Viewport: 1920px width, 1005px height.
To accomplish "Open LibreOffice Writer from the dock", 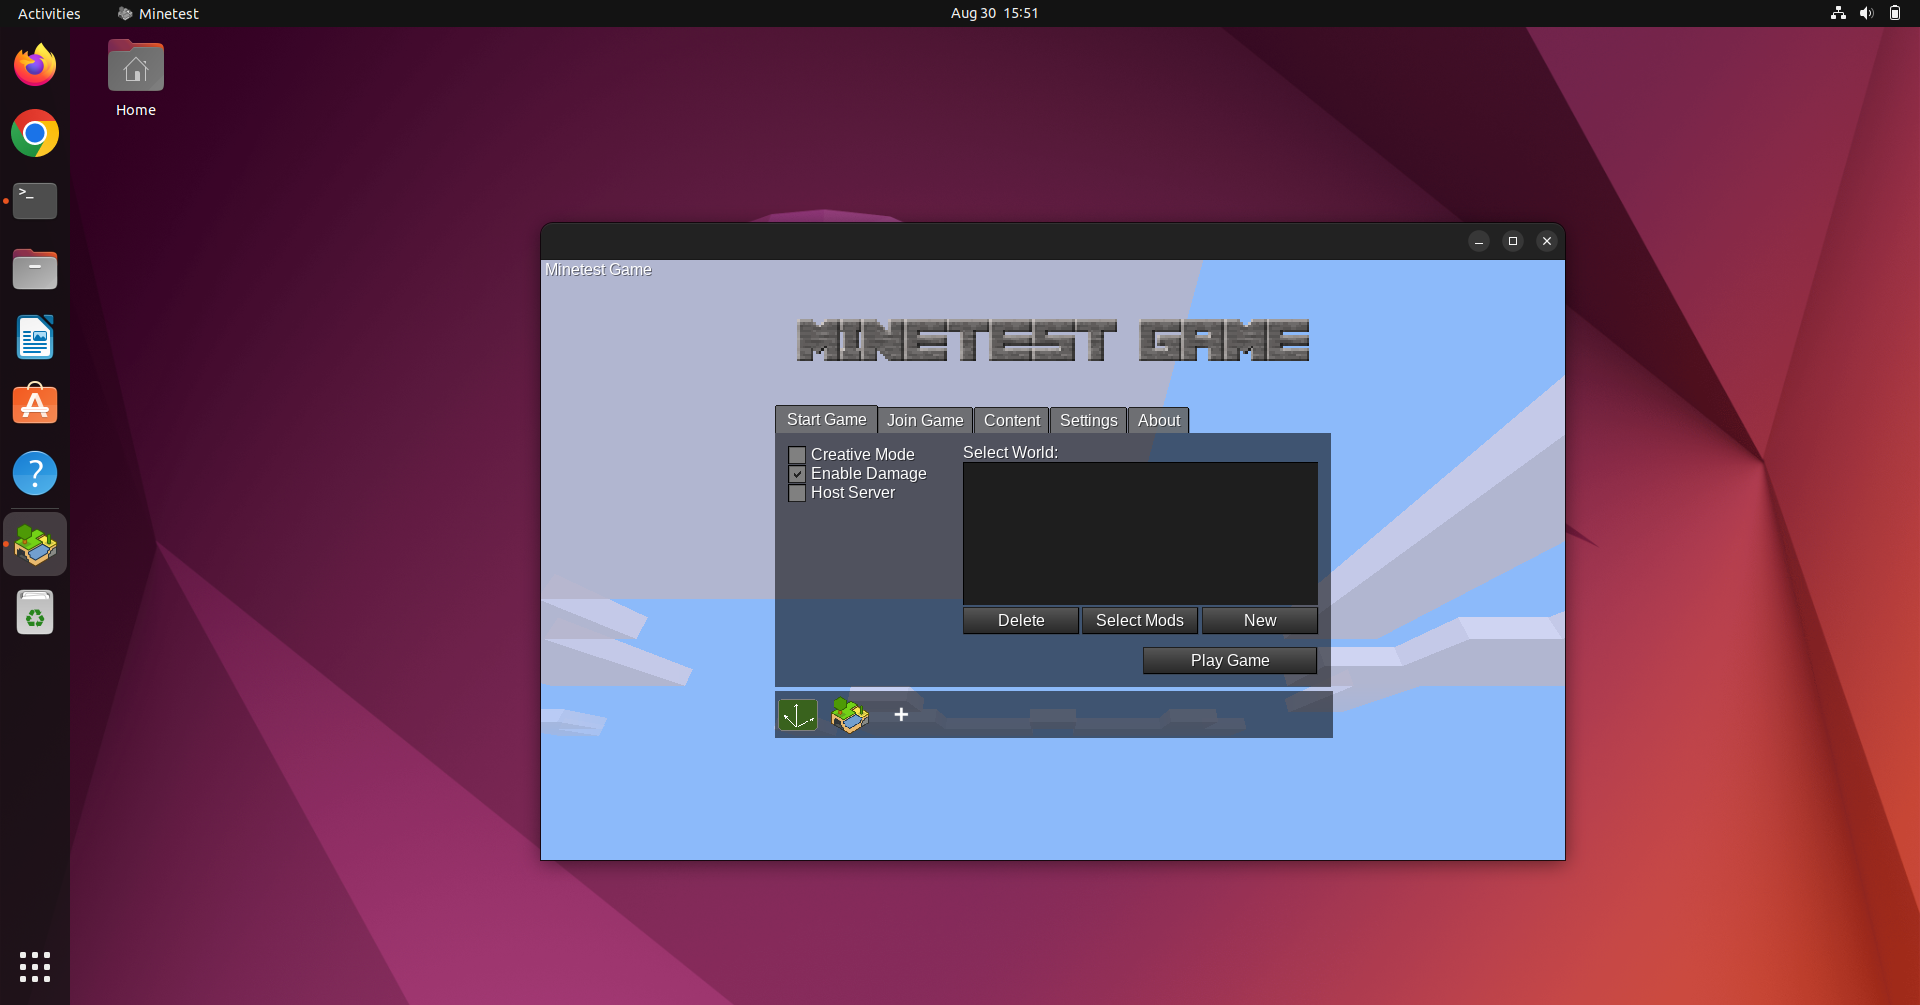I will (x=34, y=337).
